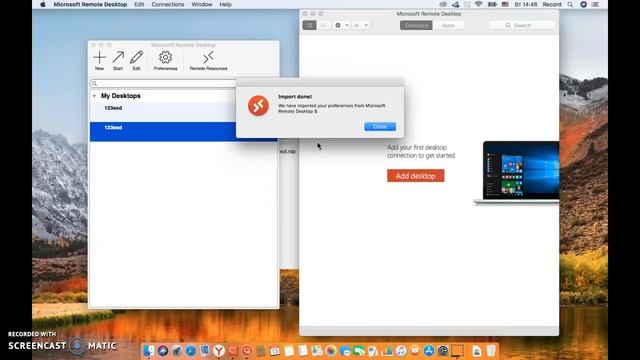Open Remote Resources icon
This screenshot has width=640, height=360.
pyautogui.click(x=208, y=58)
